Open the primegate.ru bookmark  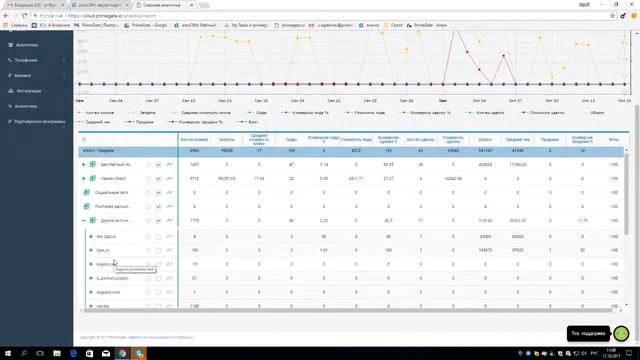290,25
